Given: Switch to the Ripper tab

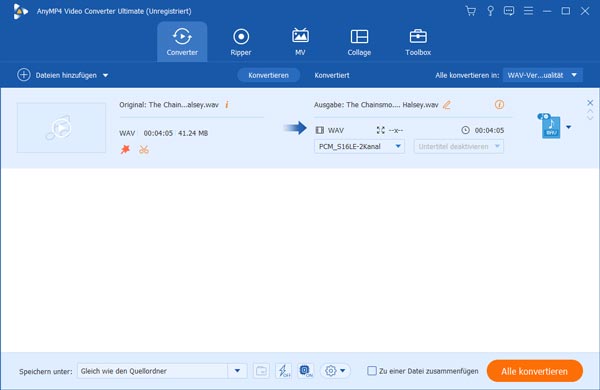Looking at the screenshot, I should click(241, 42).
